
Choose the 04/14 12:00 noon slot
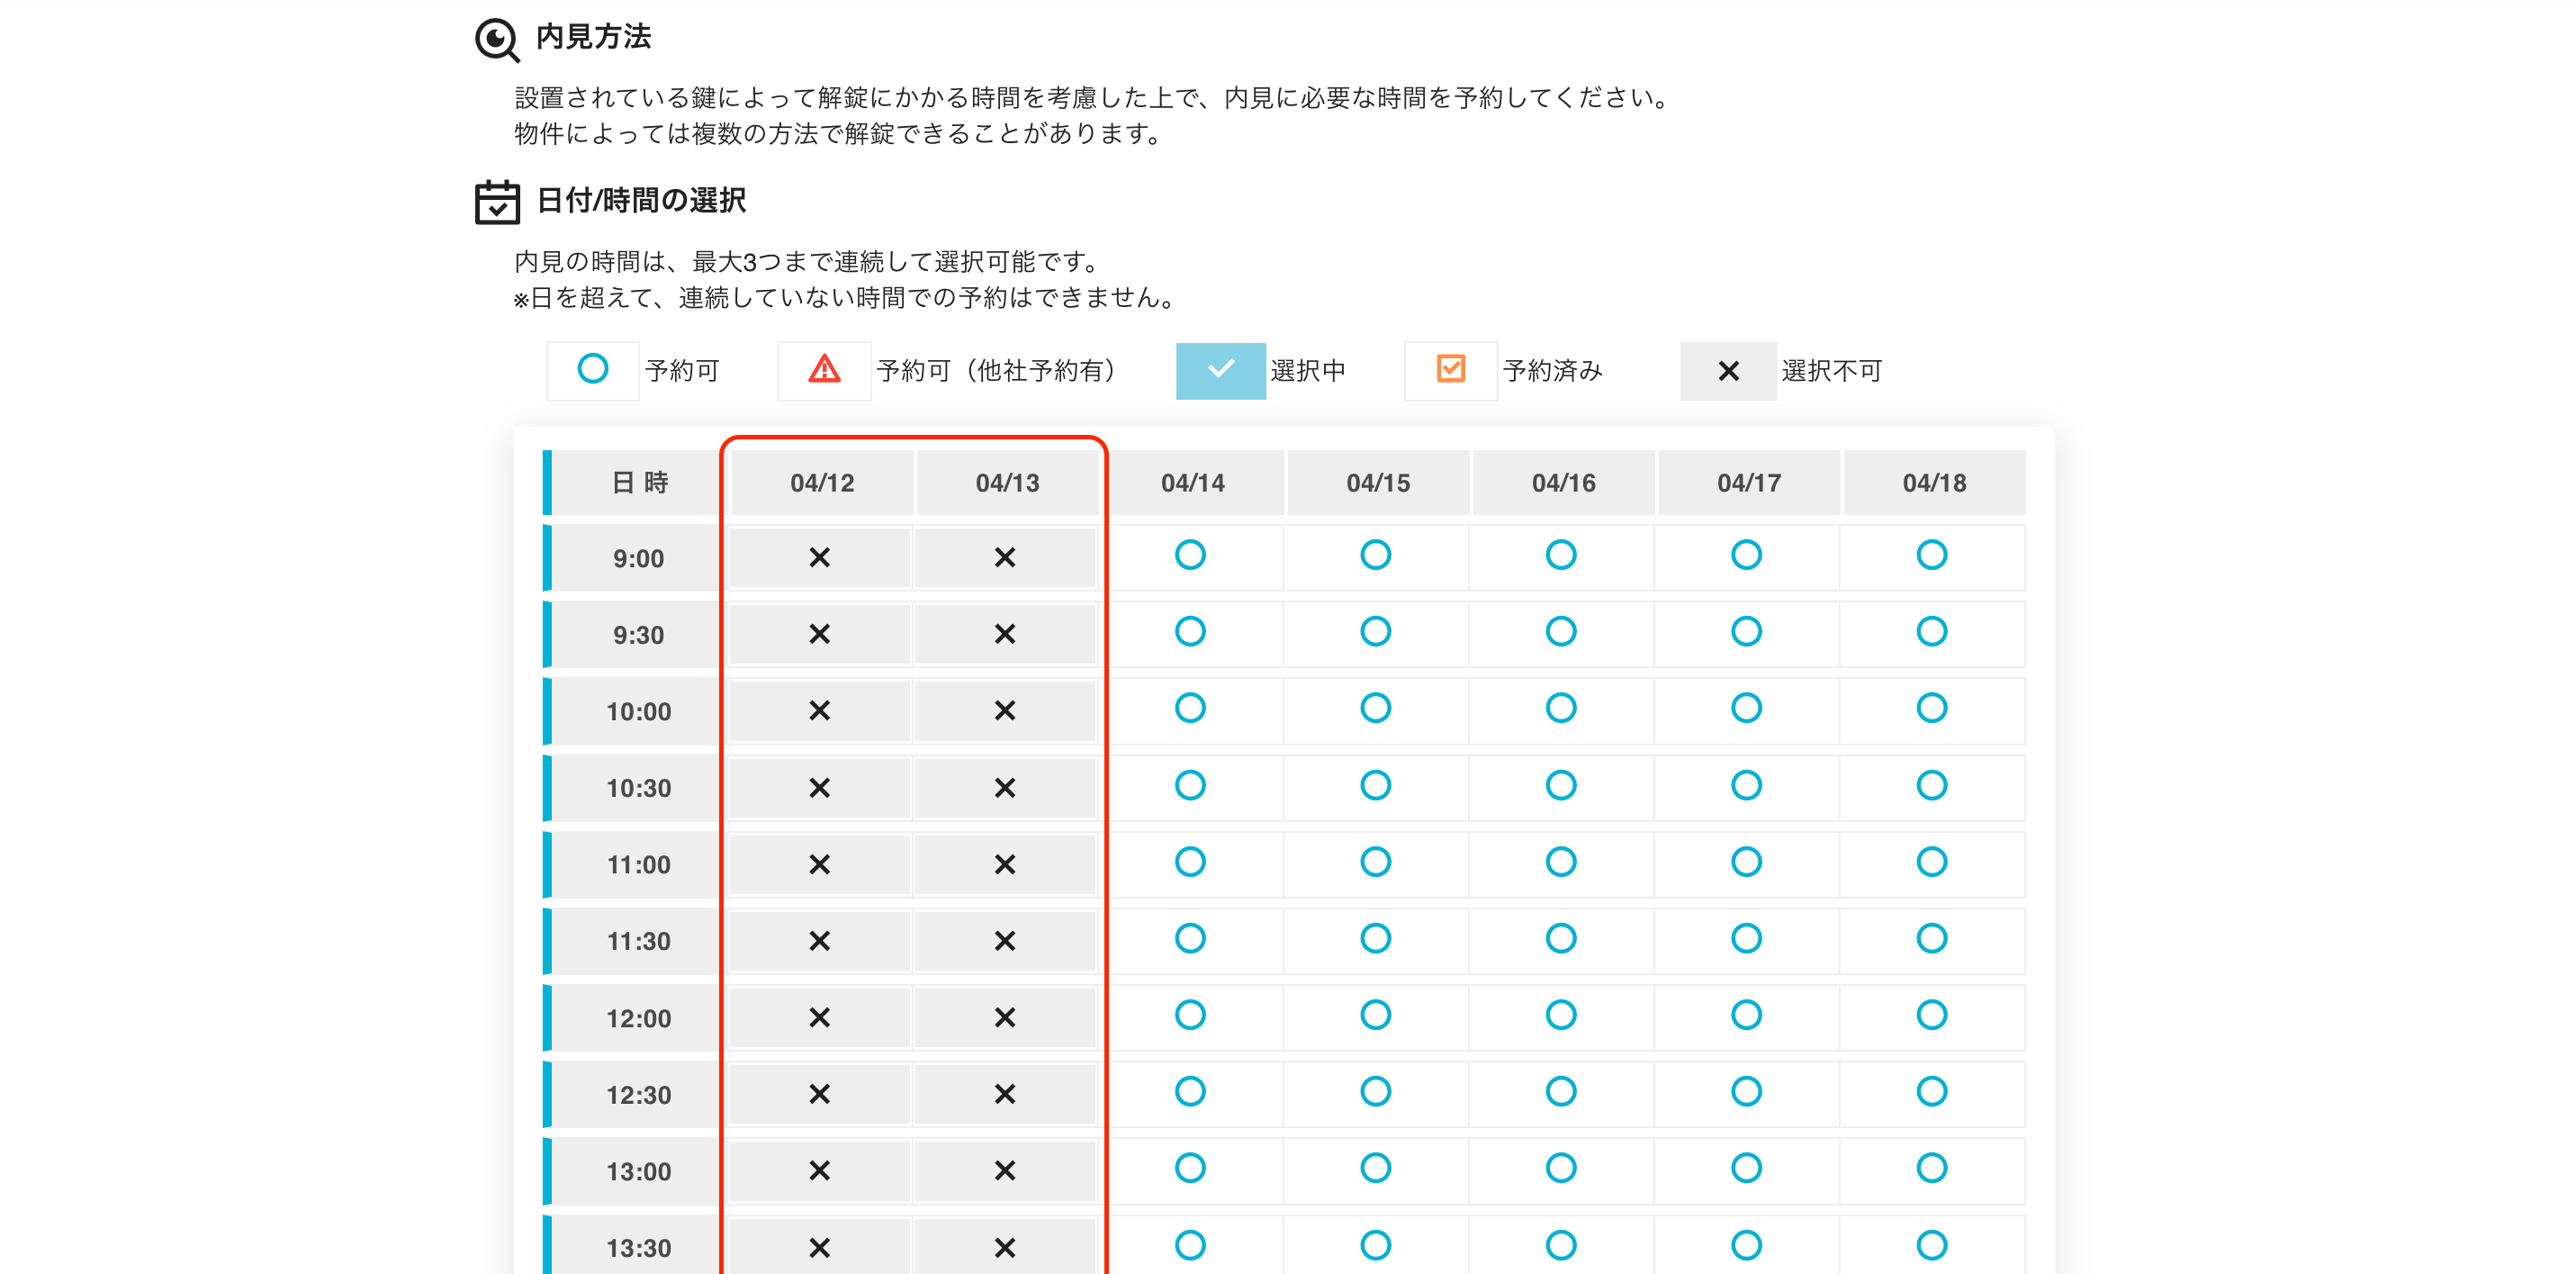pyautogui.click(x=1190, y=1016)
